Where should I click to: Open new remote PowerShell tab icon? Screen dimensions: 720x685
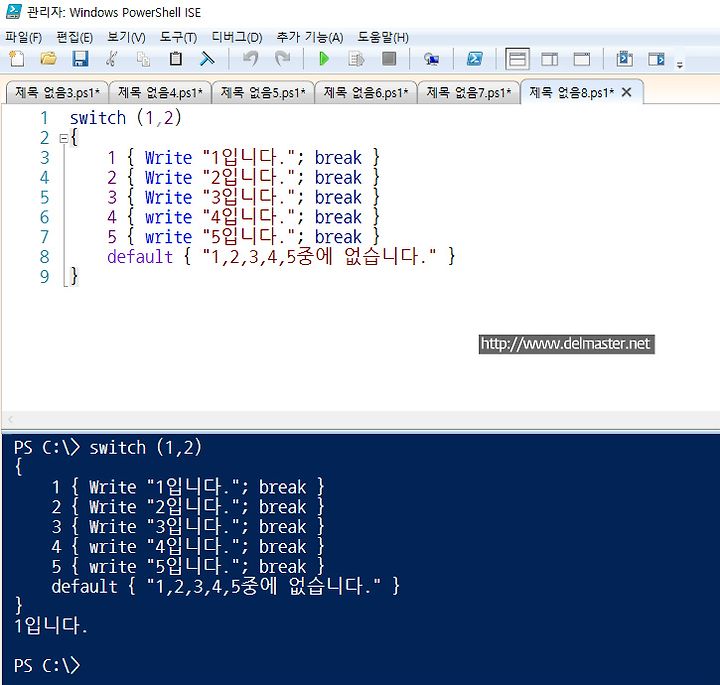[431, 59]
